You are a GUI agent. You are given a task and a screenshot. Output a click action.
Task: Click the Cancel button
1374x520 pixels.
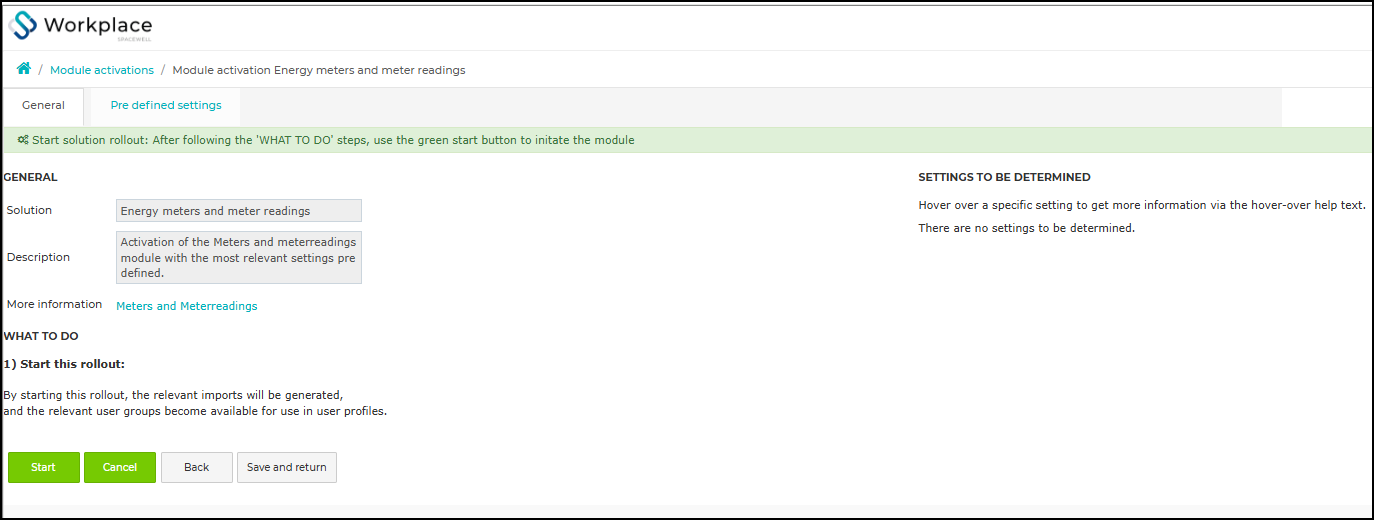pos(120,467)
